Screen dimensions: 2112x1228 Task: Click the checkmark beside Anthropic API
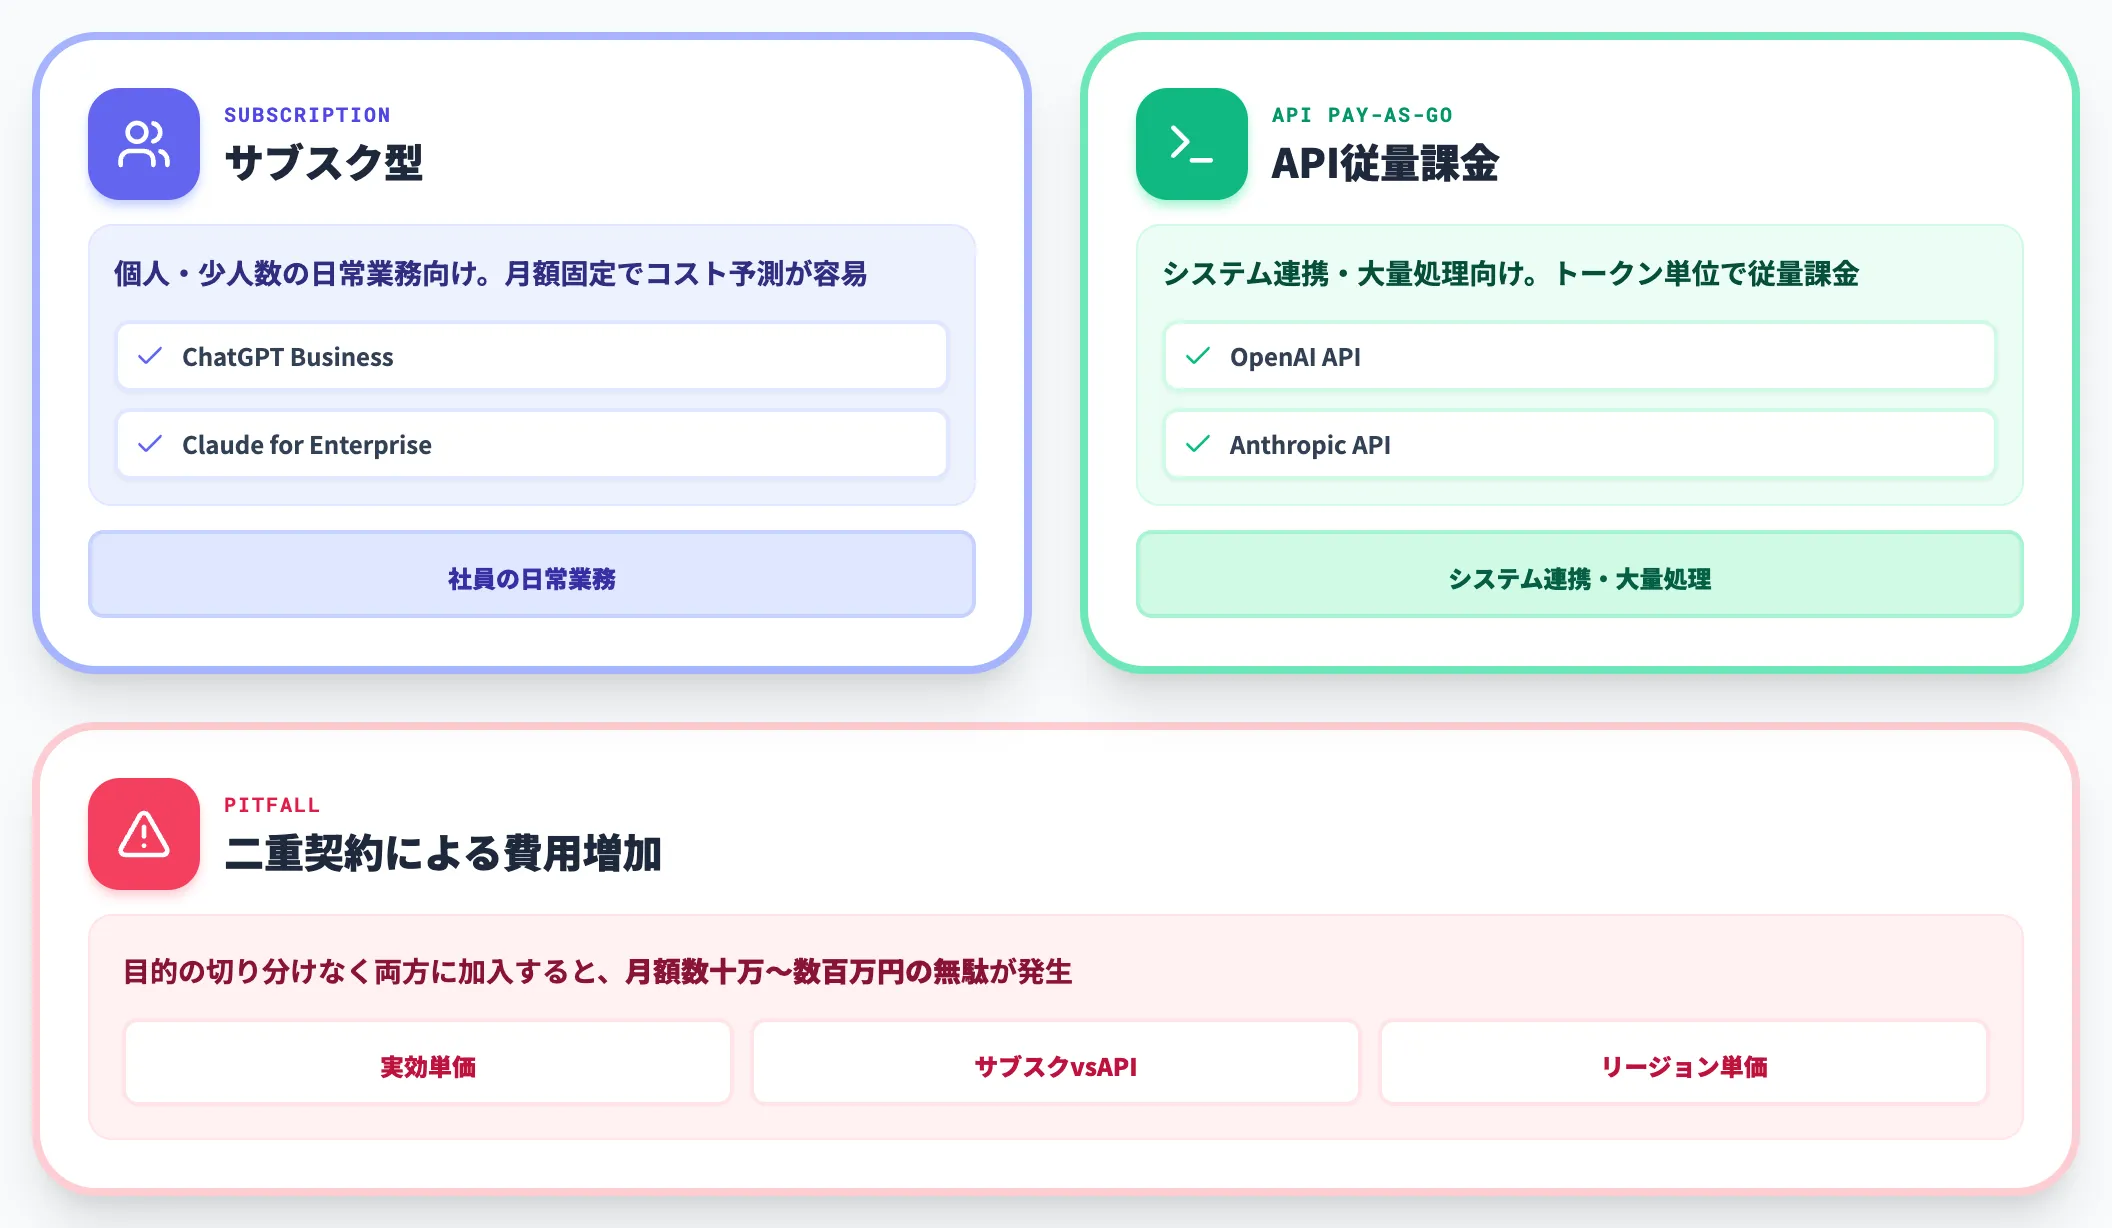coord(1198,444)
